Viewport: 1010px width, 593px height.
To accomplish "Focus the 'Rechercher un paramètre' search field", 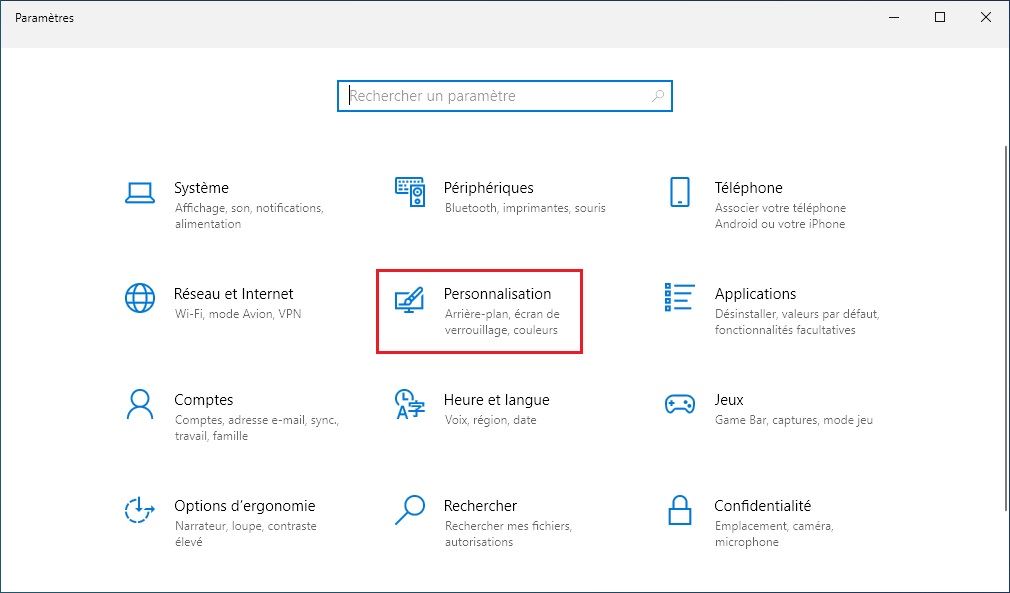I will [495, 96].
